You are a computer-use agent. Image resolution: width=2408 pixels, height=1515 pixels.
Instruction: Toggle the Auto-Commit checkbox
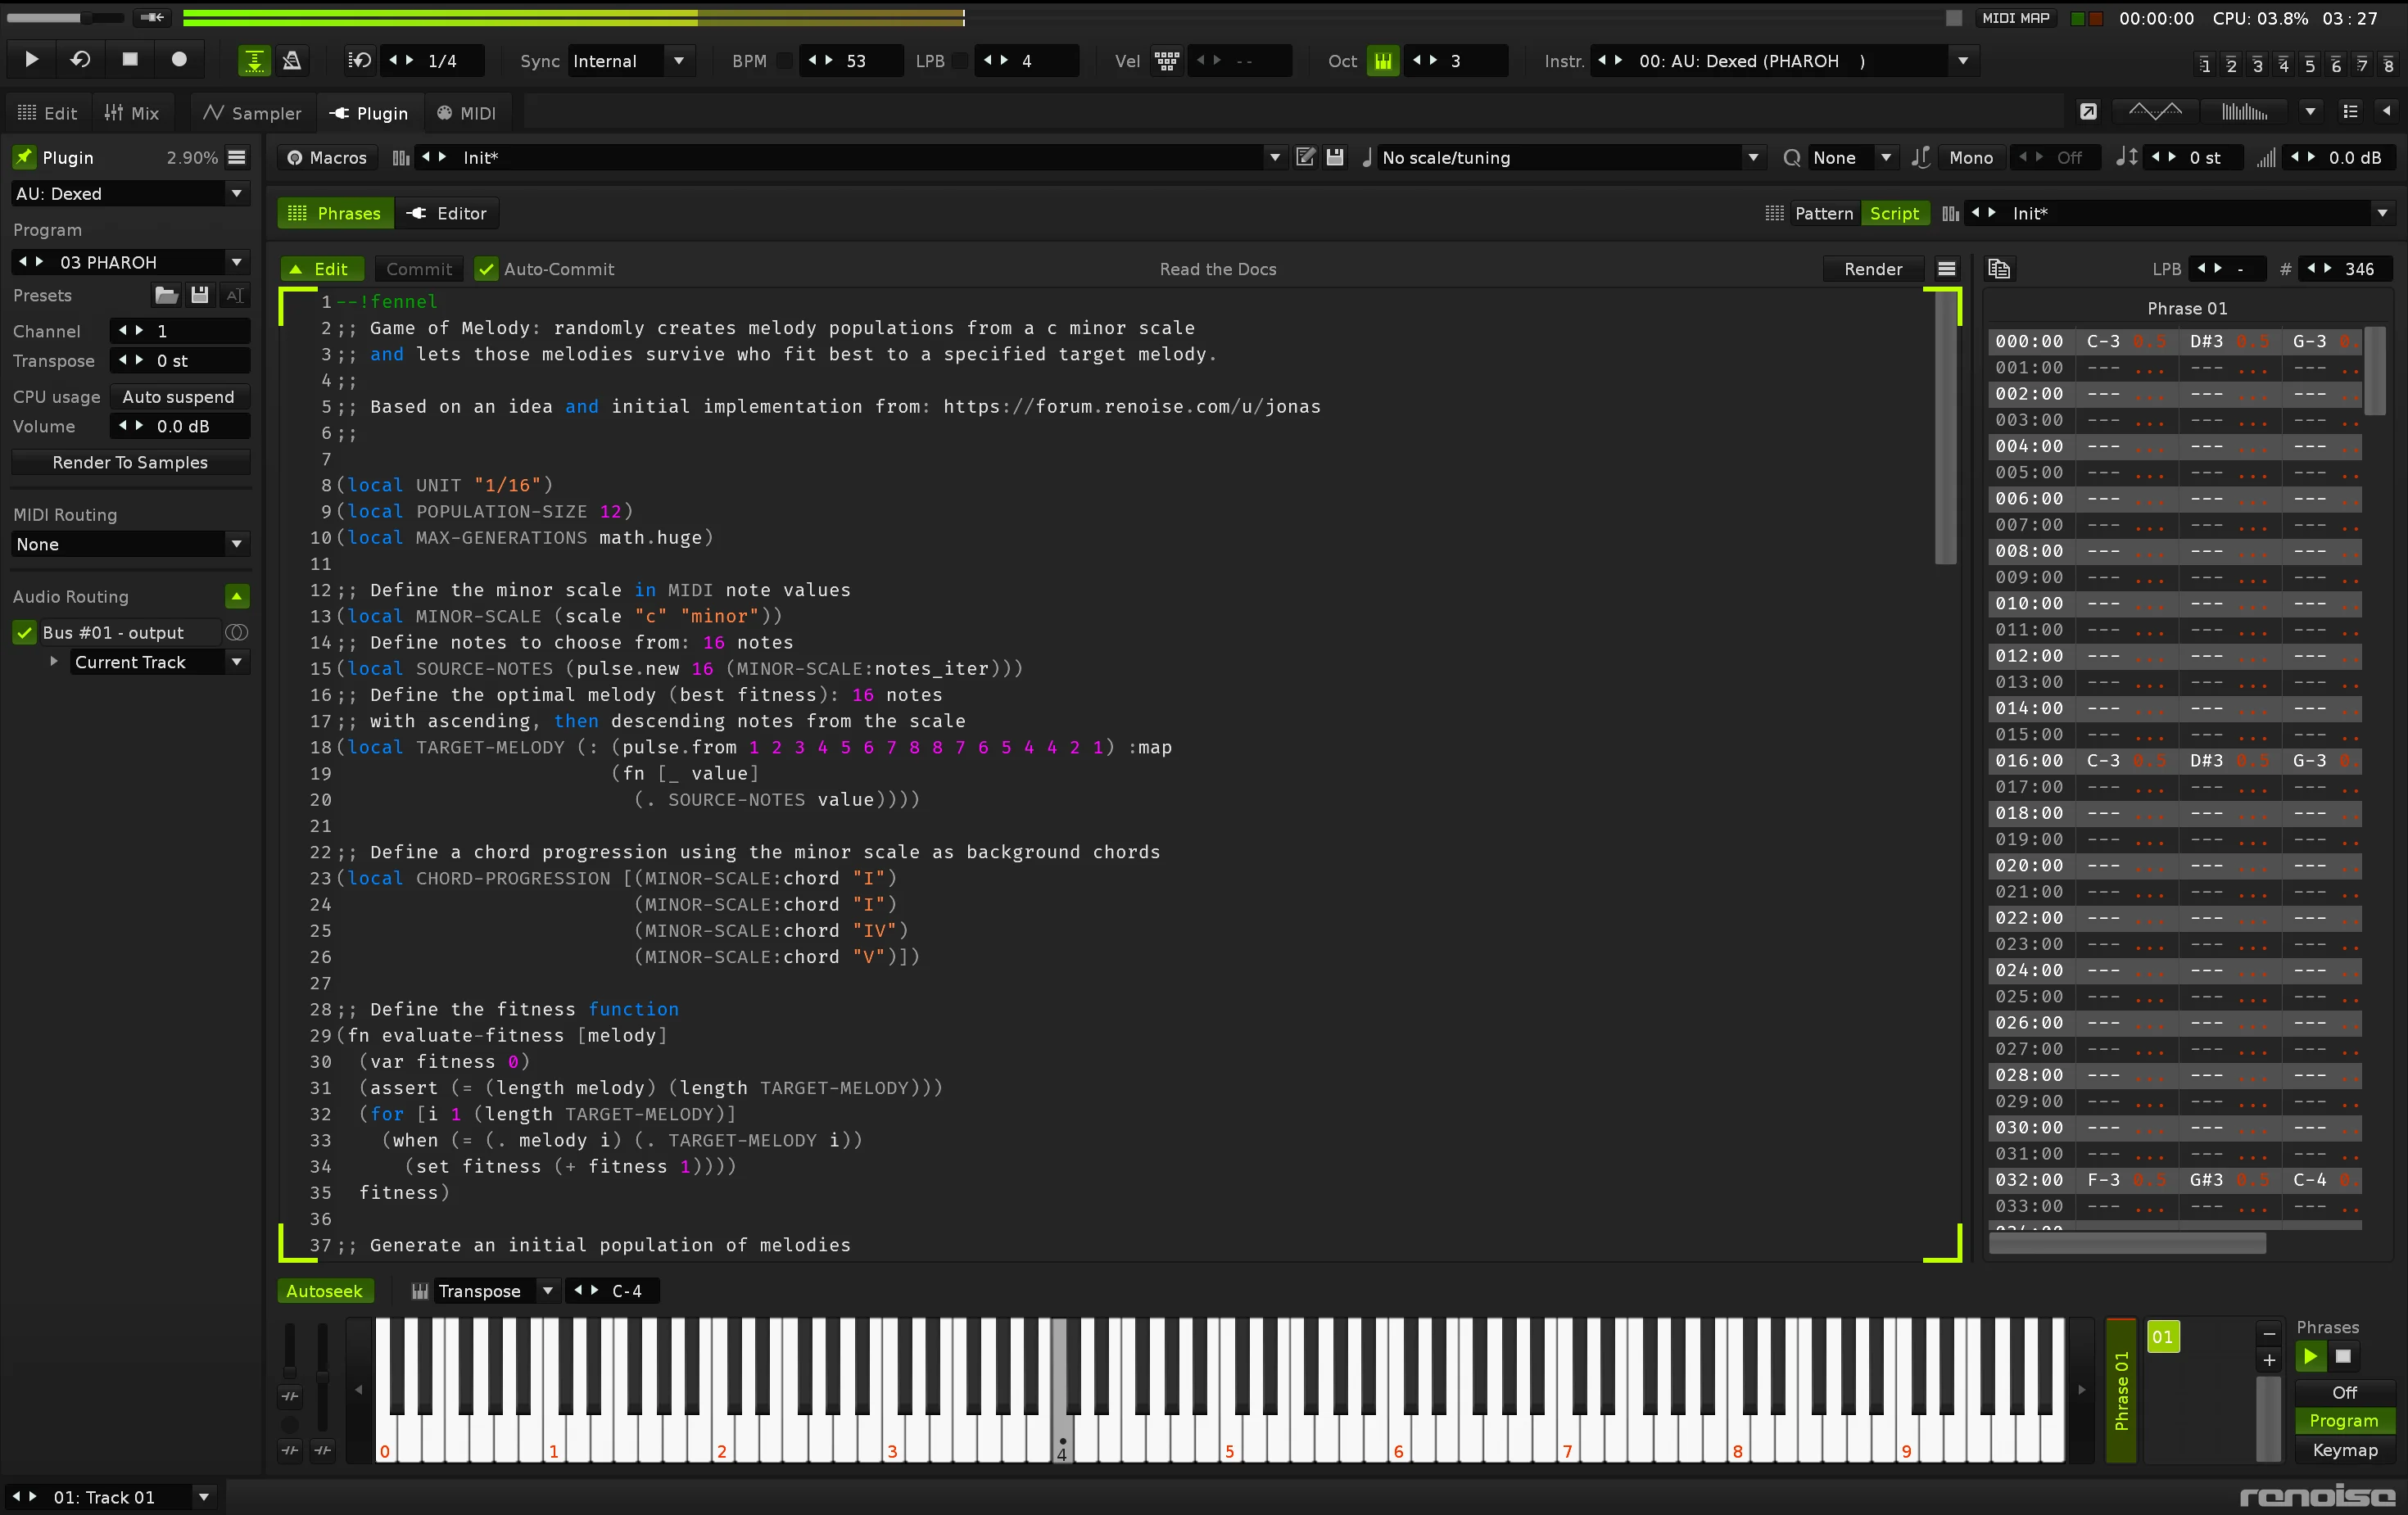point(487,269)
